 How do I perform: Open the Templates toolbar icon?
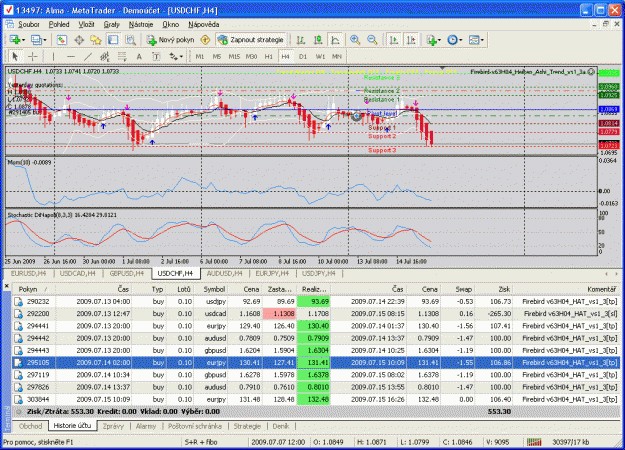pyautogui.click(x=474, y=40)
